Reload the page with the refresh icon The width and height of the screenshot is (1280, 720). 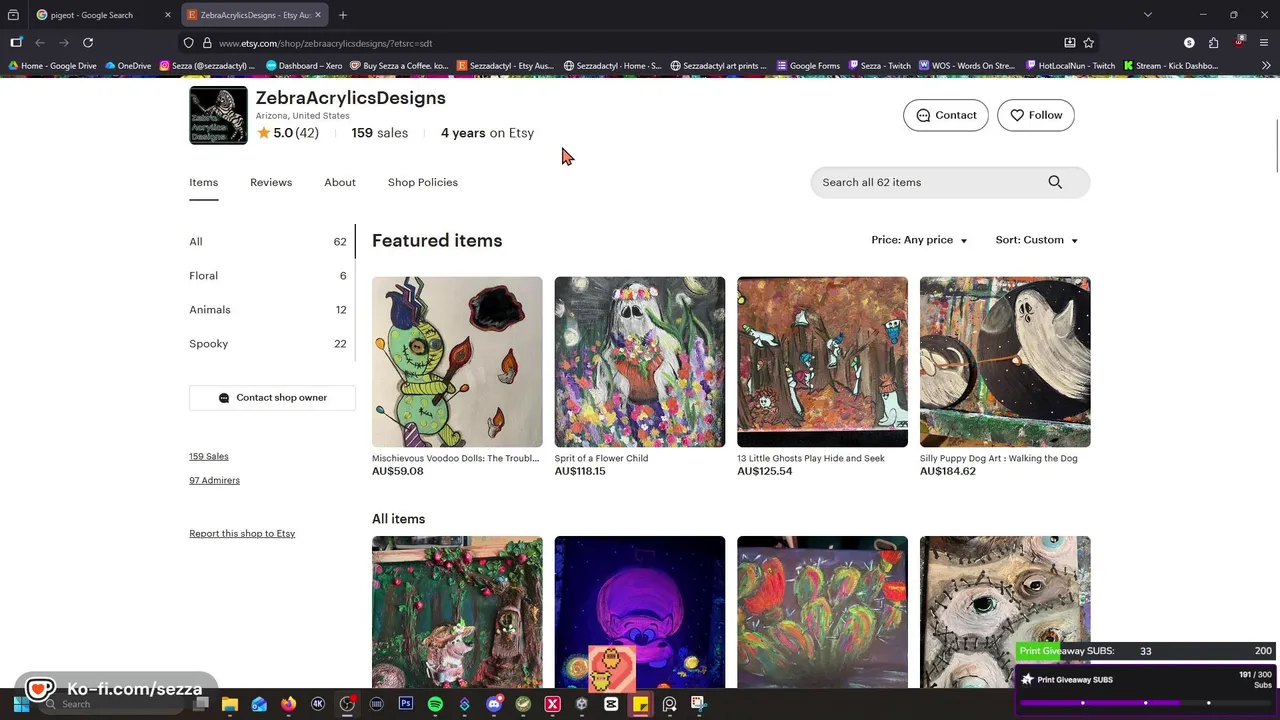tap(88, 43)
